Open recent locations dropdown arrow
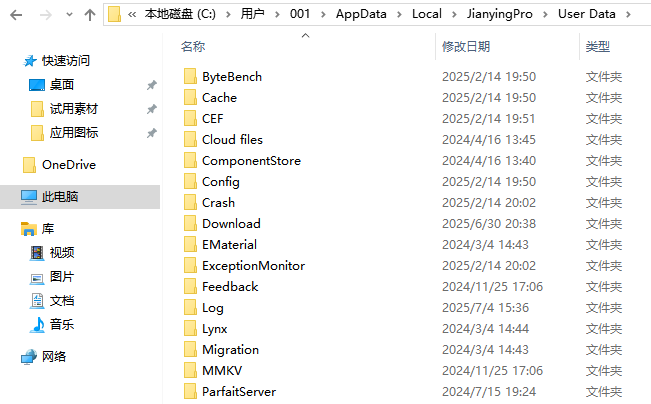Screen dimensions: 651x404 (x=69, y=15)
